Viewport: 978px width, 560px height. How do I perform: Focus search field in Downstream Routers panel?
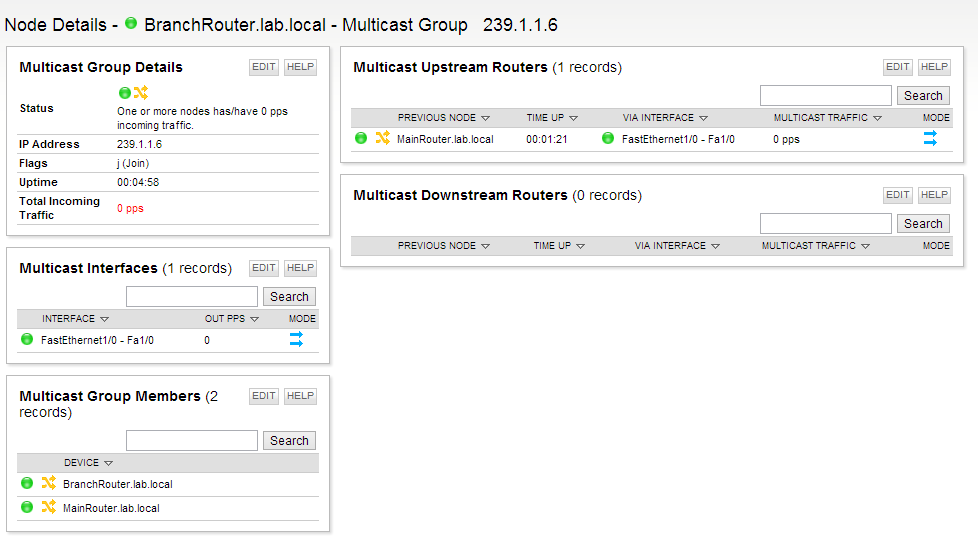(826, 223)
